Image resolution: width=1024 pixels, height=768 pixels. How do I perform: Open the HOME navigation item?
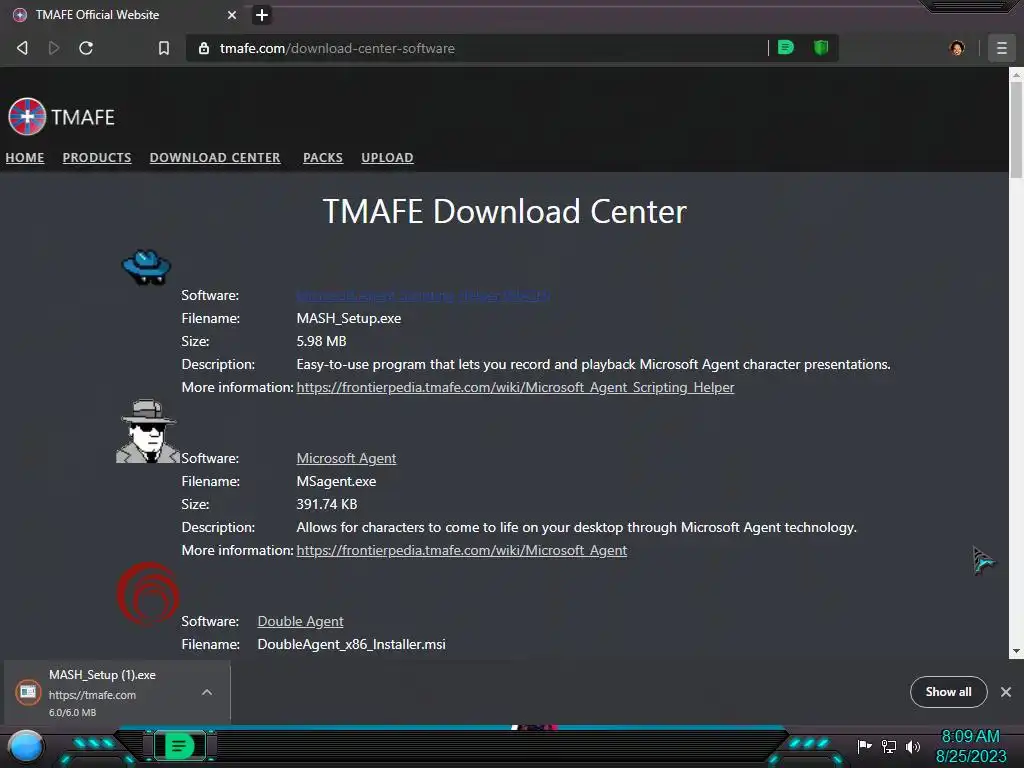(25, 157)
